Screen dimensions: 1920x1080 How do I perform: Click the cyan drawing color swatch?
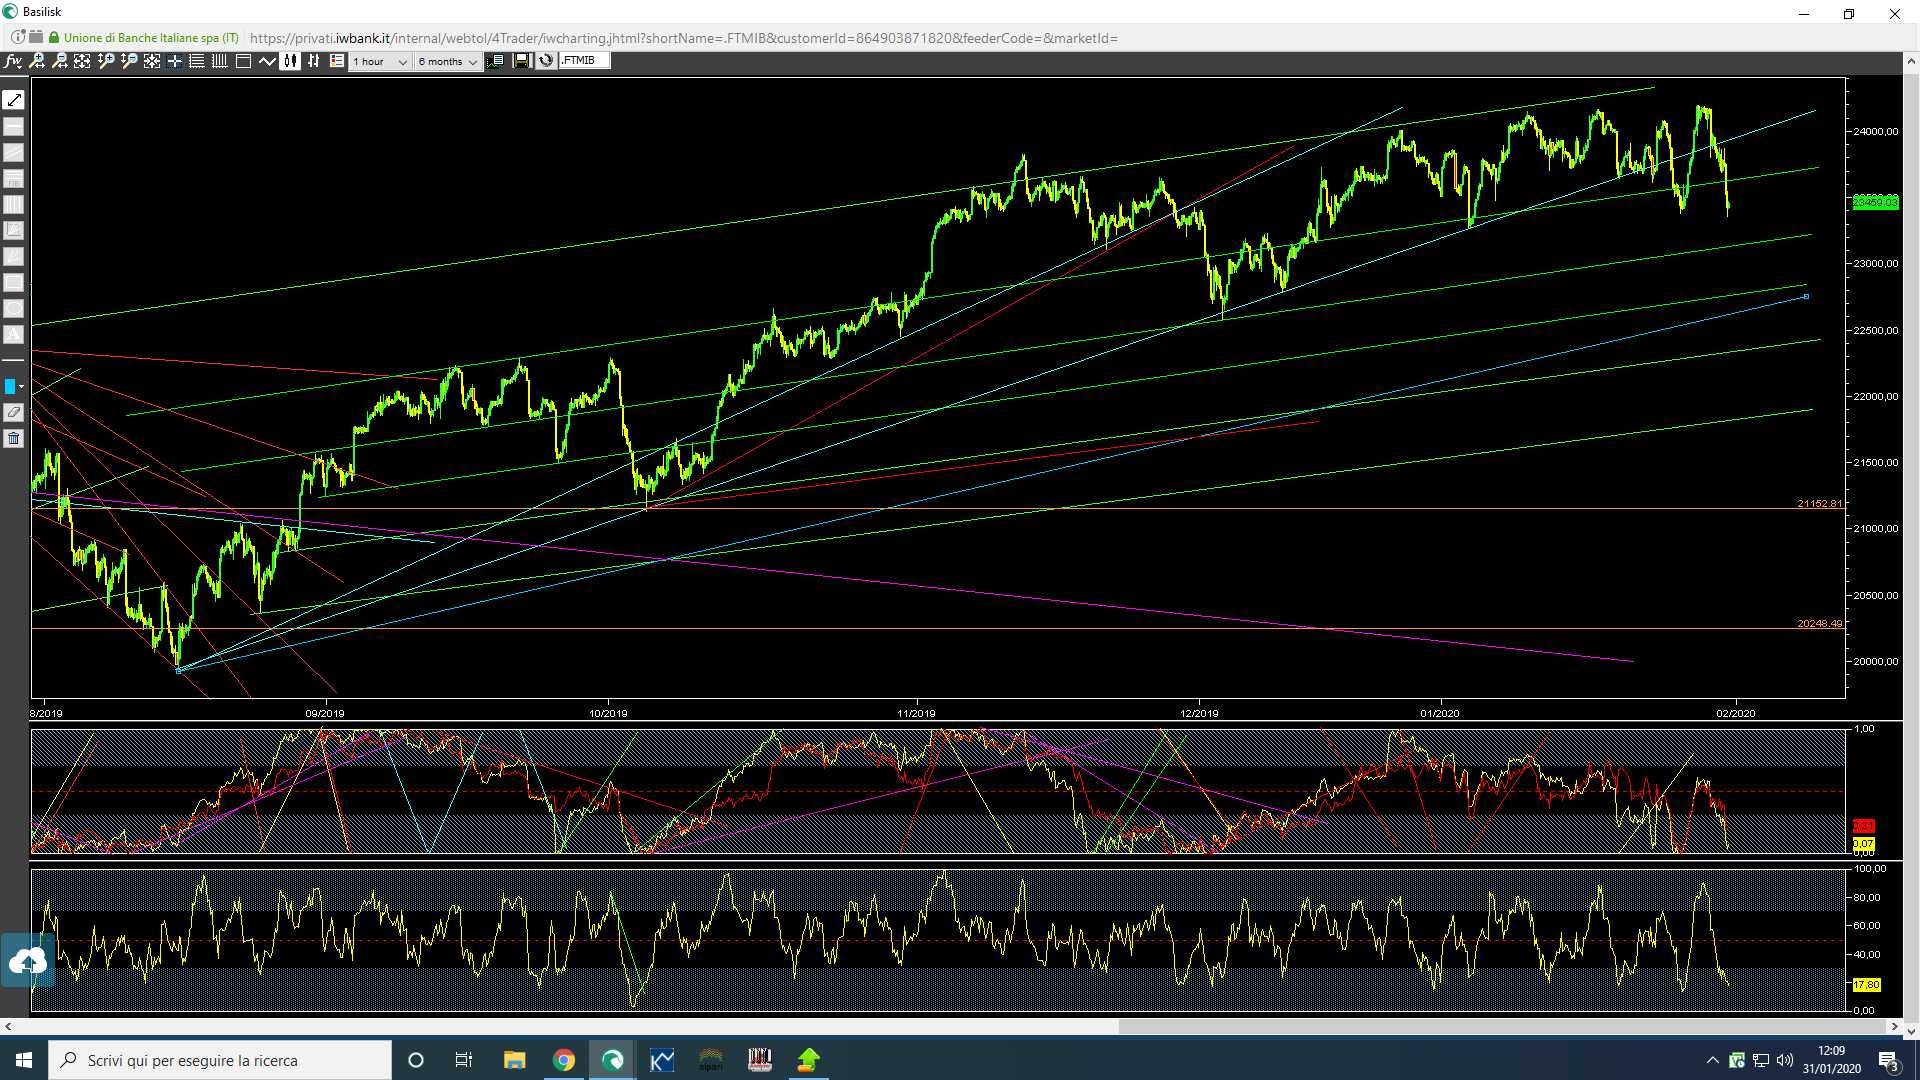(10, 386)
